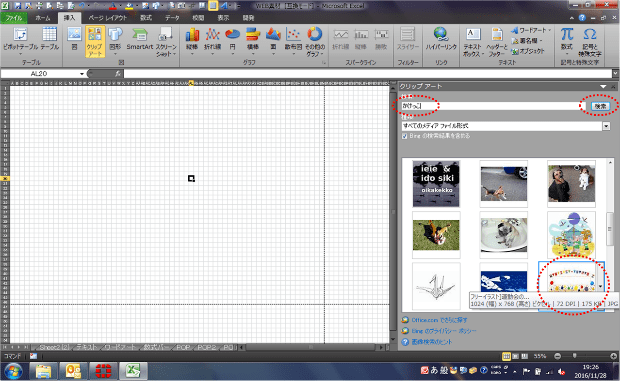Insert a scatter chart (散布図)
Screen dimensions: 620x381
coord(293,40)
